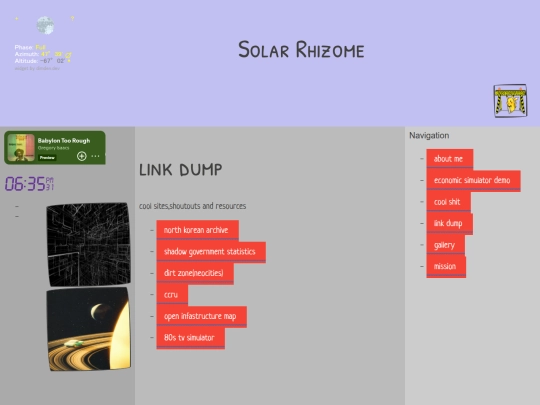Click the moon Azimuth value
Screen dimensions: 540x405
pyautogui.click(x=52, y=54)
